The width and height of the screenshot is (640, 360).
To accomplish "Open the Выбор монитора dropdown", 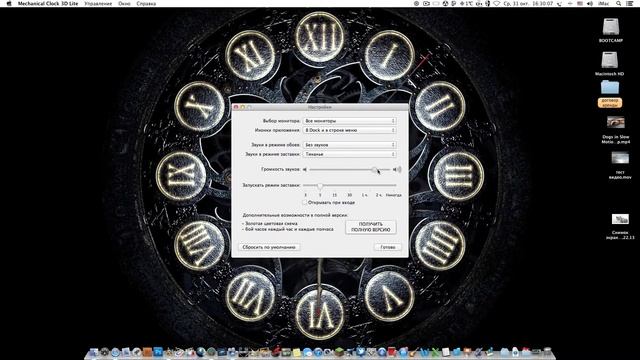I will tap(349, 121).
